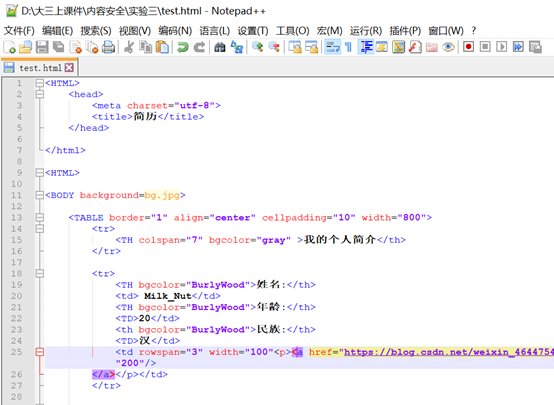This screenshot has height=405, width=554.
Task: Click the blue save icon on test.html tab
Action: [9, 68]
